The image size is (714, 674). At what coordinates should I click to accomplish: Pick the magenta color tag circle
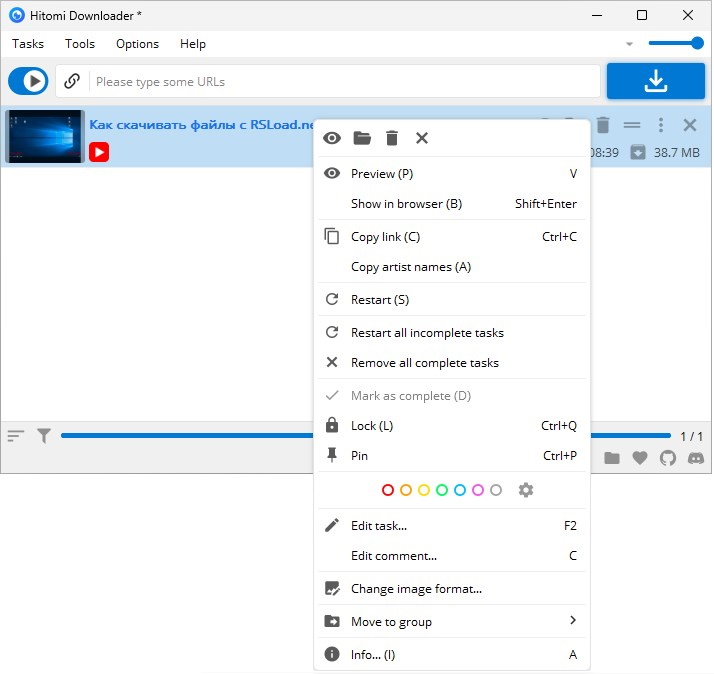coord(478,490)
